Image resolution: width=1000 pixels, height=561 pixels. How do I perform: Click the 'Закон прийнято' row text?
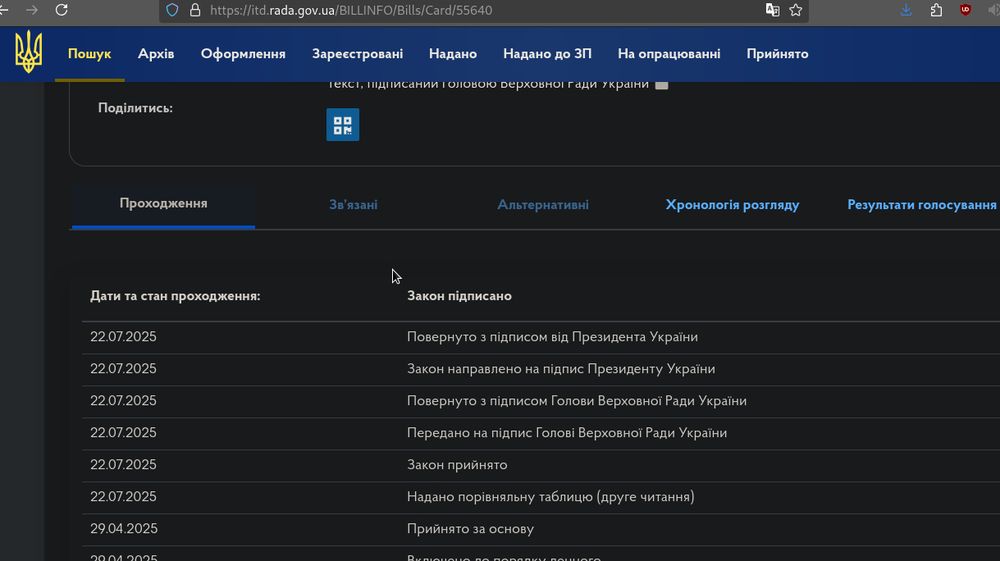coord(457,465)
